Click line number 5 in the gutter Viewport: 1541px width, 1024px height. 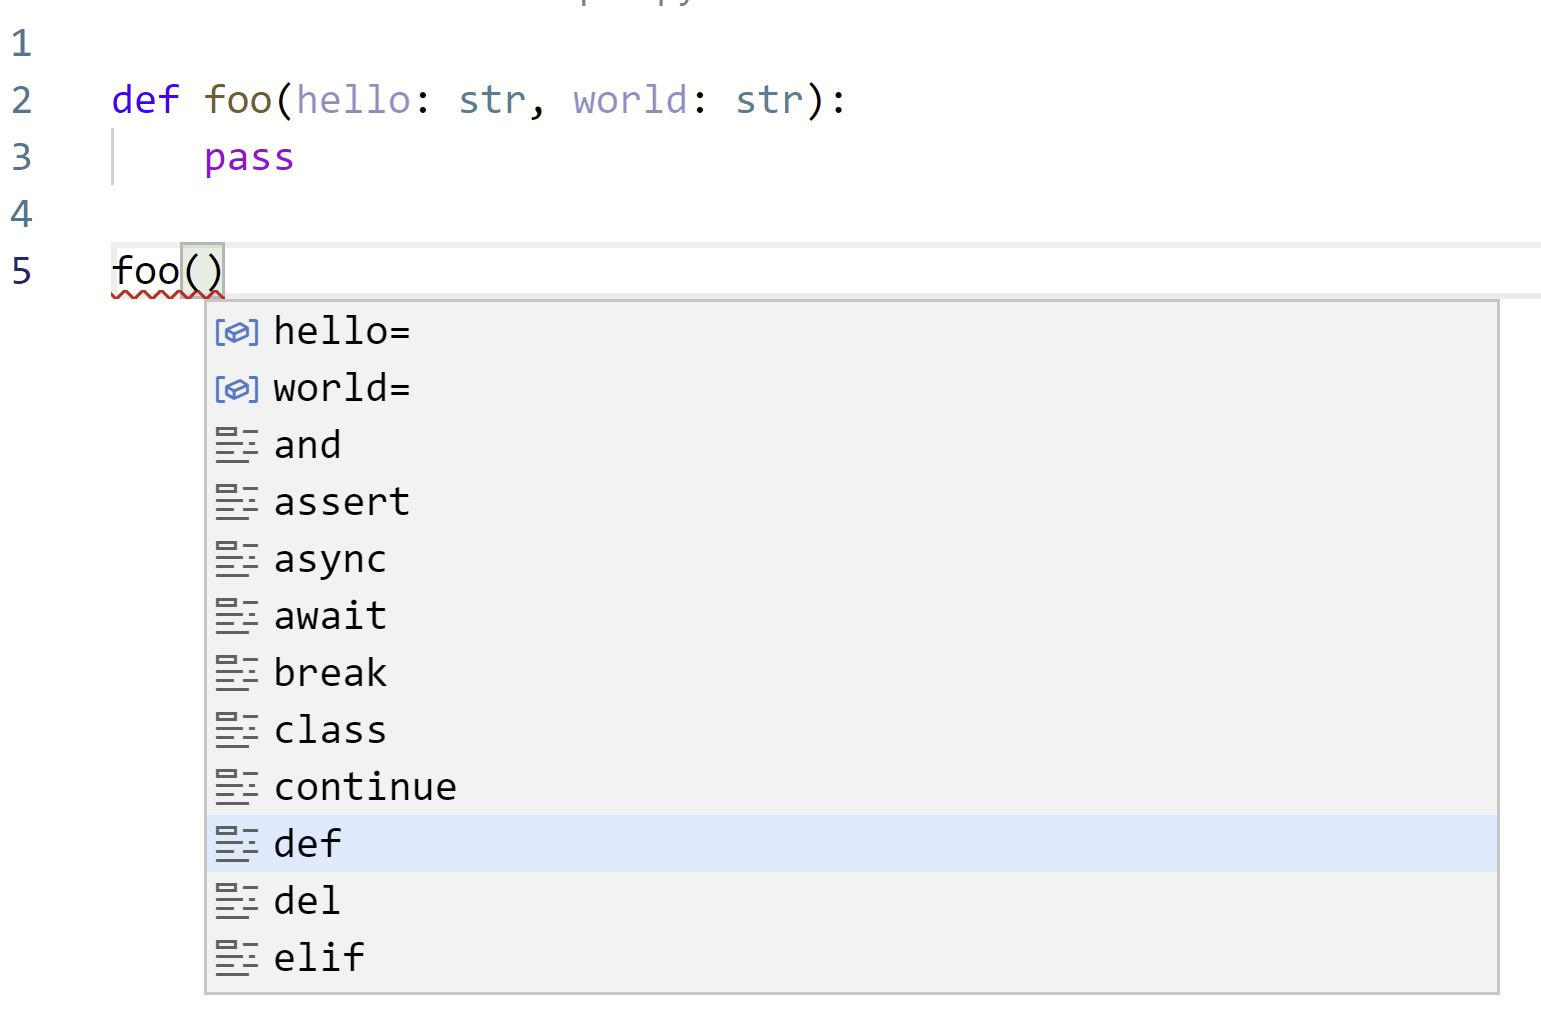22,270
